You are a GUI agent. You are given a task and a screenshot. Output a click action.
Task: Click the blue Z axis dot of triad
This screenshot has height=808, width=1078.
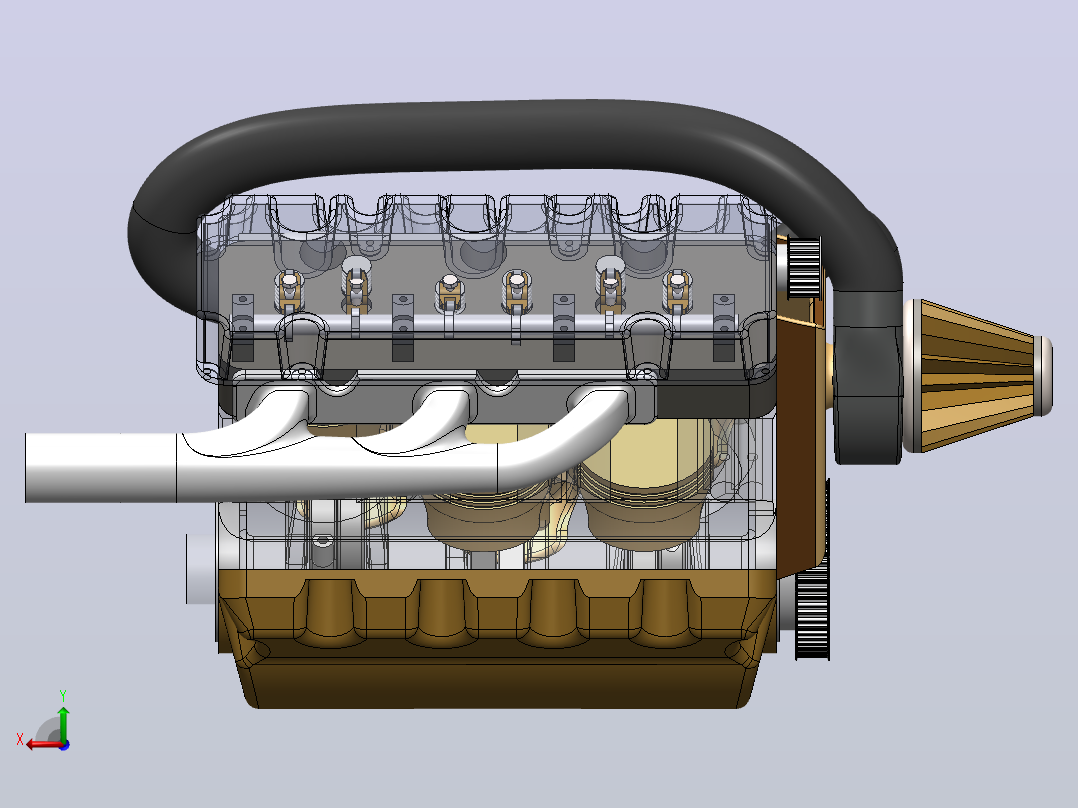coord(65,745)
